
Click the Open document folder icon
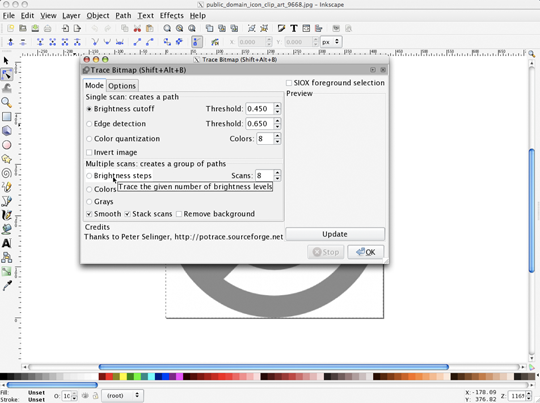23,28
